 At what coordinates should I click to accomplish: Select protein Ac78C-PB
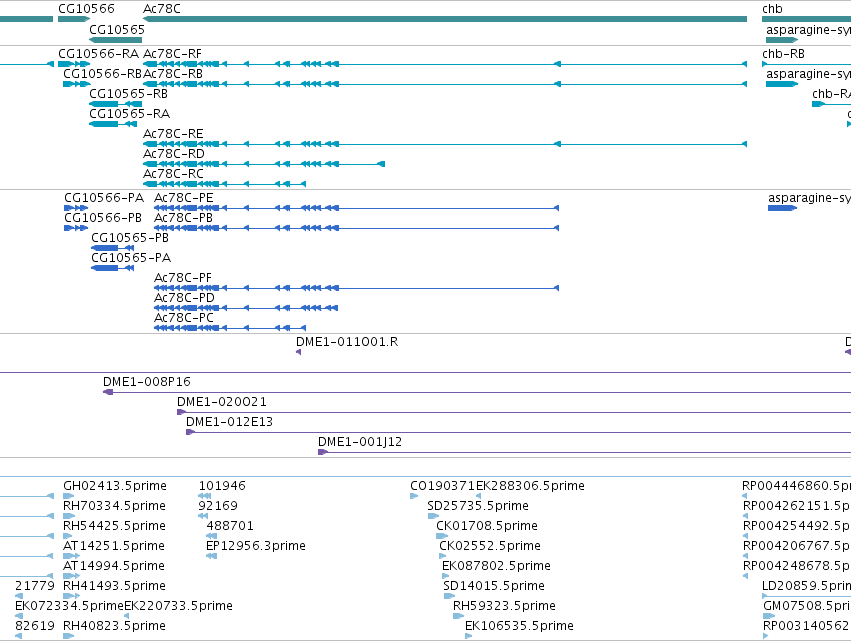click(x=357, y=228)
